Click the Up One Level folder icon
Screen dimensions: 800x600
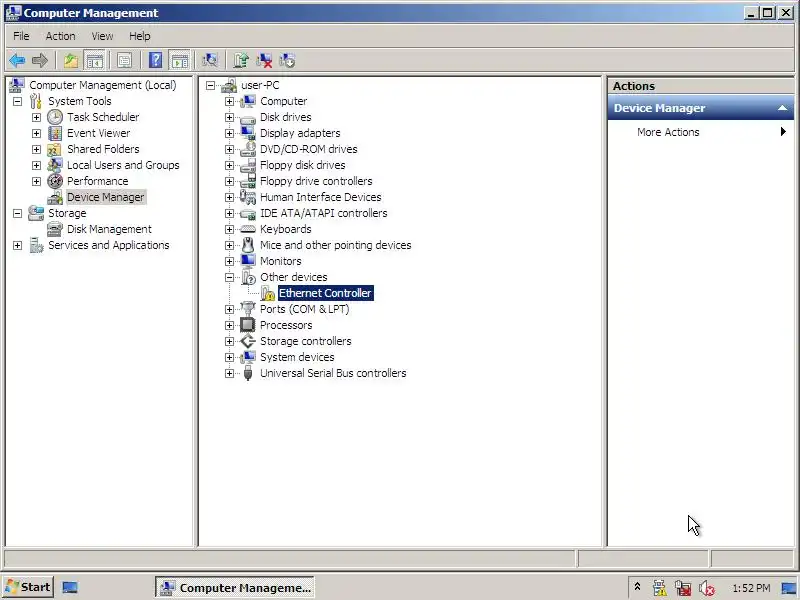click(71, 61)
